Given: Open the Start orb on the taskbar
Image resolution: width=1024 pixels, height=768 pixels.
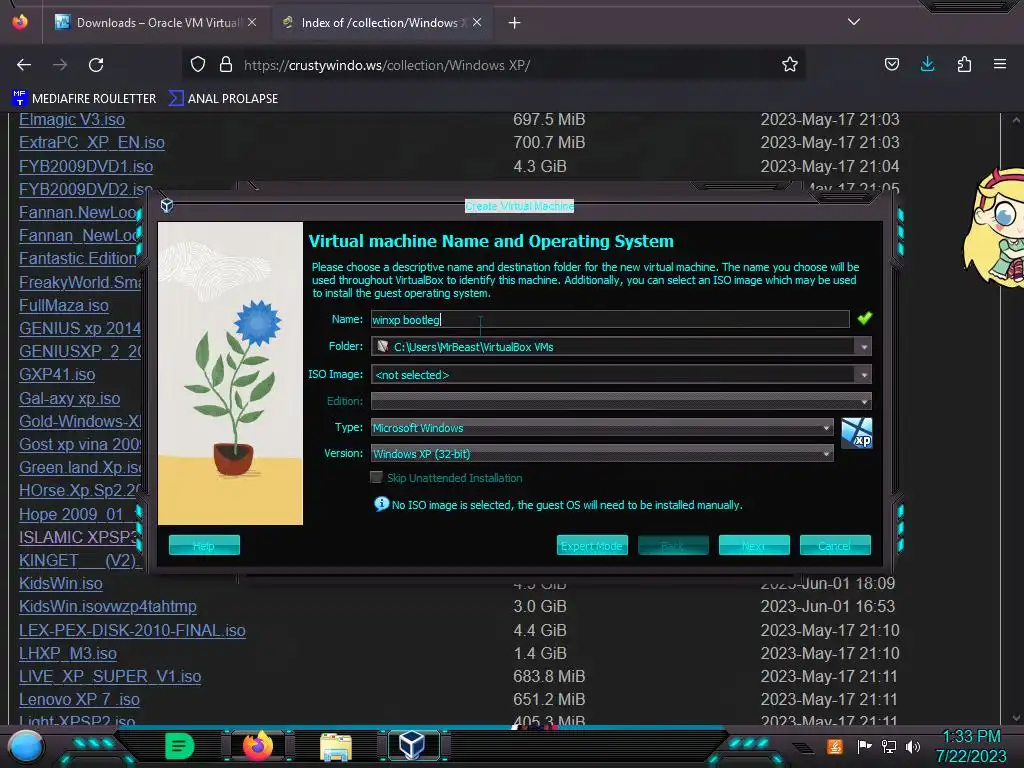Looking at the screenshot, I should click(26, 747).
